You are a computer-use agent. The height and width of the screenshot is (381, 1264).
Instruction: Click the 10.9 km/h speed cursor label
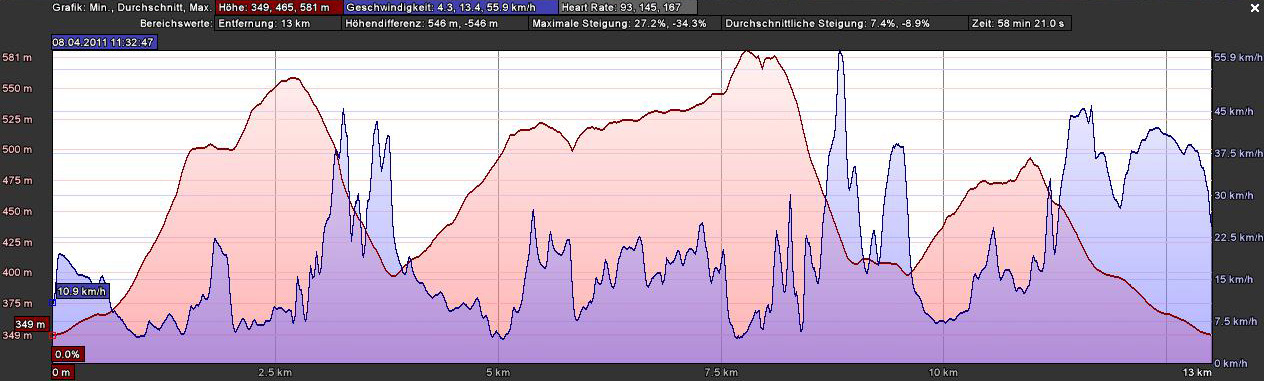coord(81,291)
